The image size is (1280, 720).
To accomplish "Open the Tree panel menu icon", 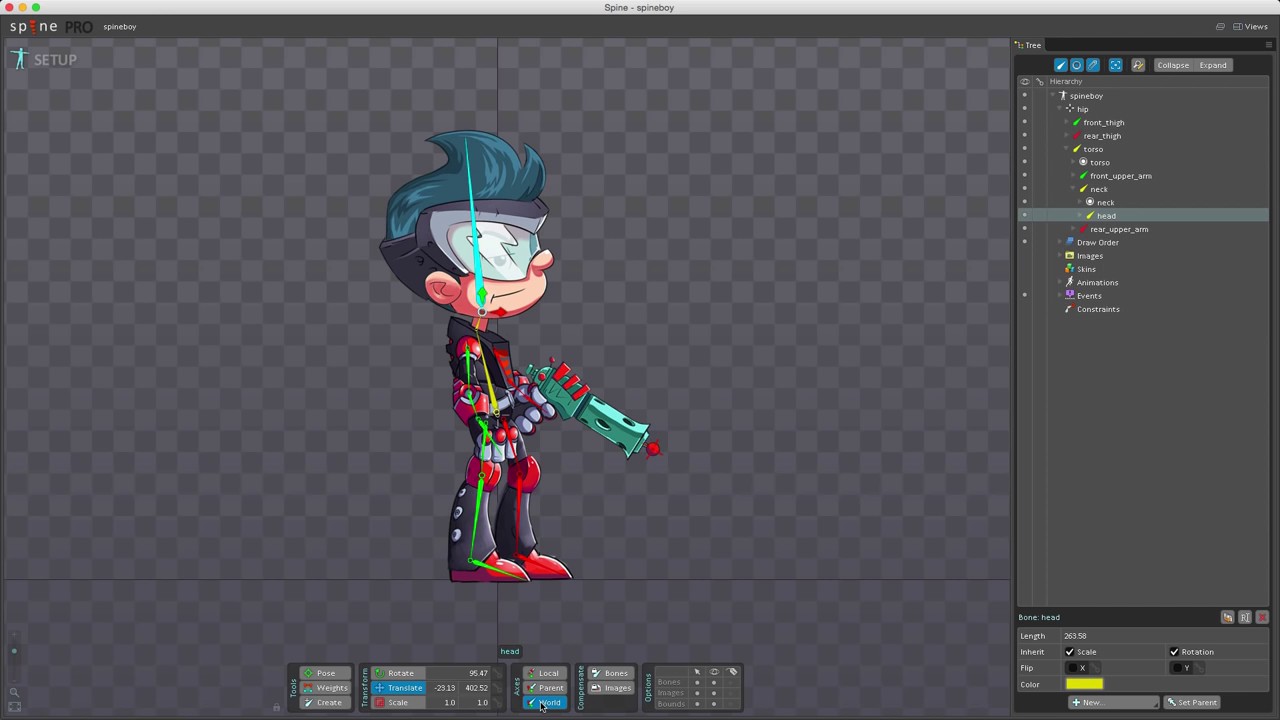I will tap(1269, 45).
